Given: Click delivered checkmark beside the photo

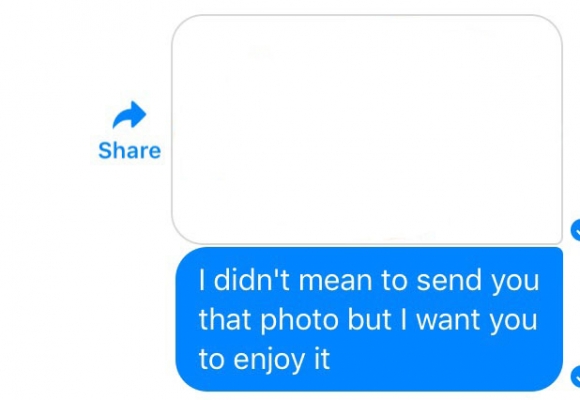Looking at the screenshot, I should (x=576, y=230).
